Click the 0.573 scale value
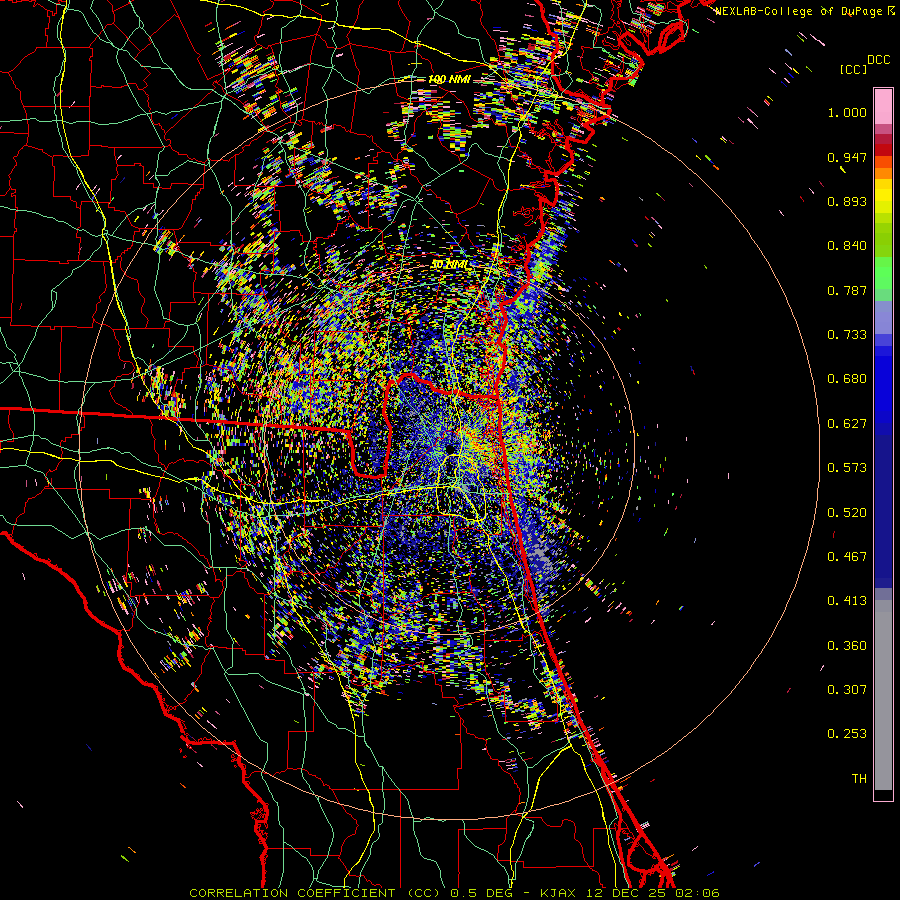Image resolution: width=900 pixels, height=900 pixels. [x=847, y=468]
